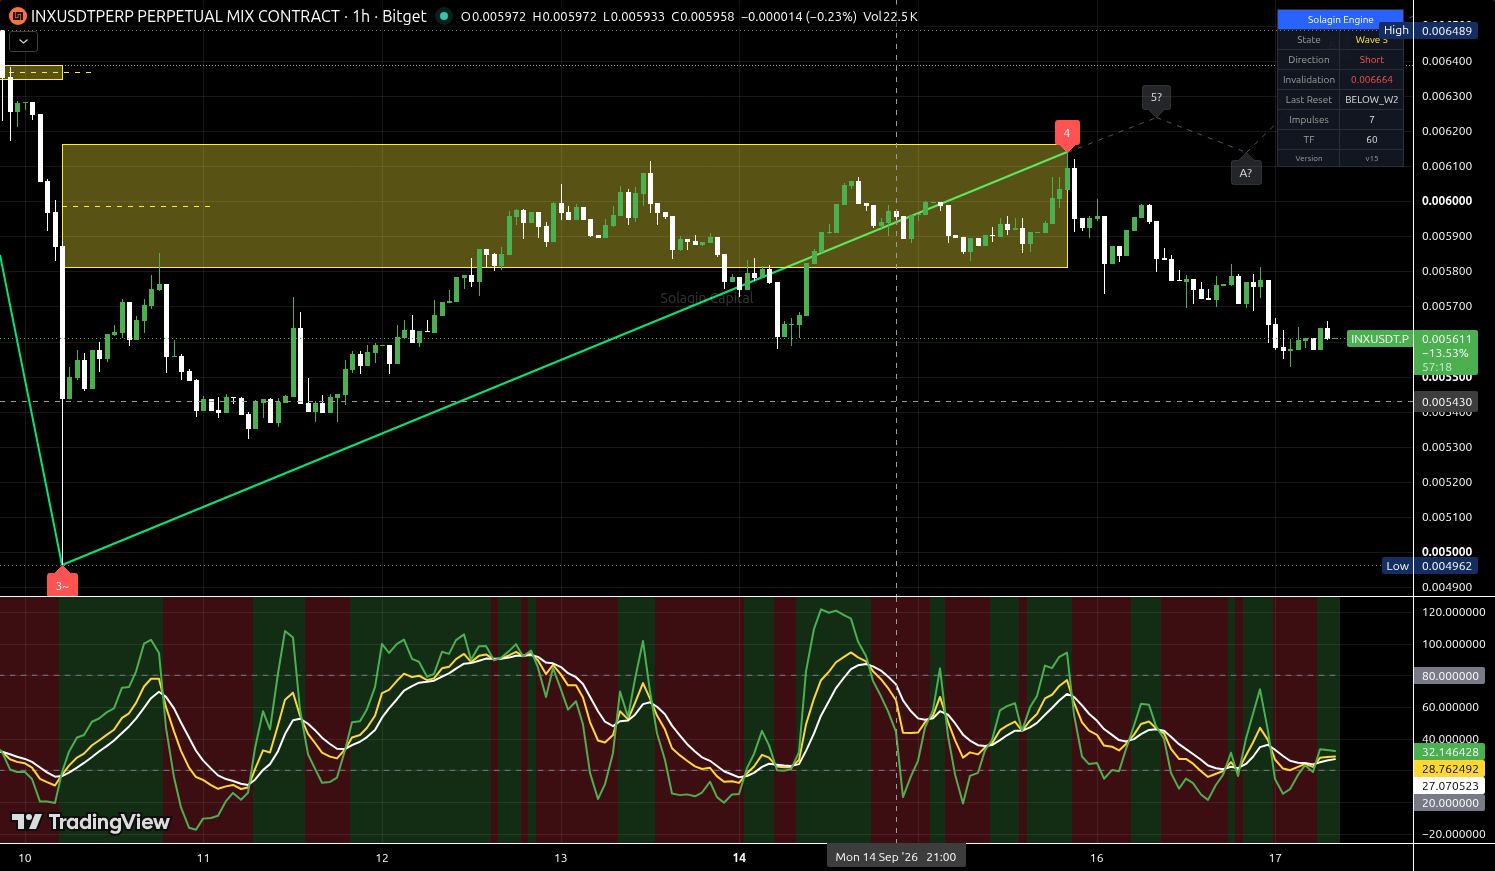Open the TradingView logo link
This screenshot has width=1495, height=871.
(91, 822)
